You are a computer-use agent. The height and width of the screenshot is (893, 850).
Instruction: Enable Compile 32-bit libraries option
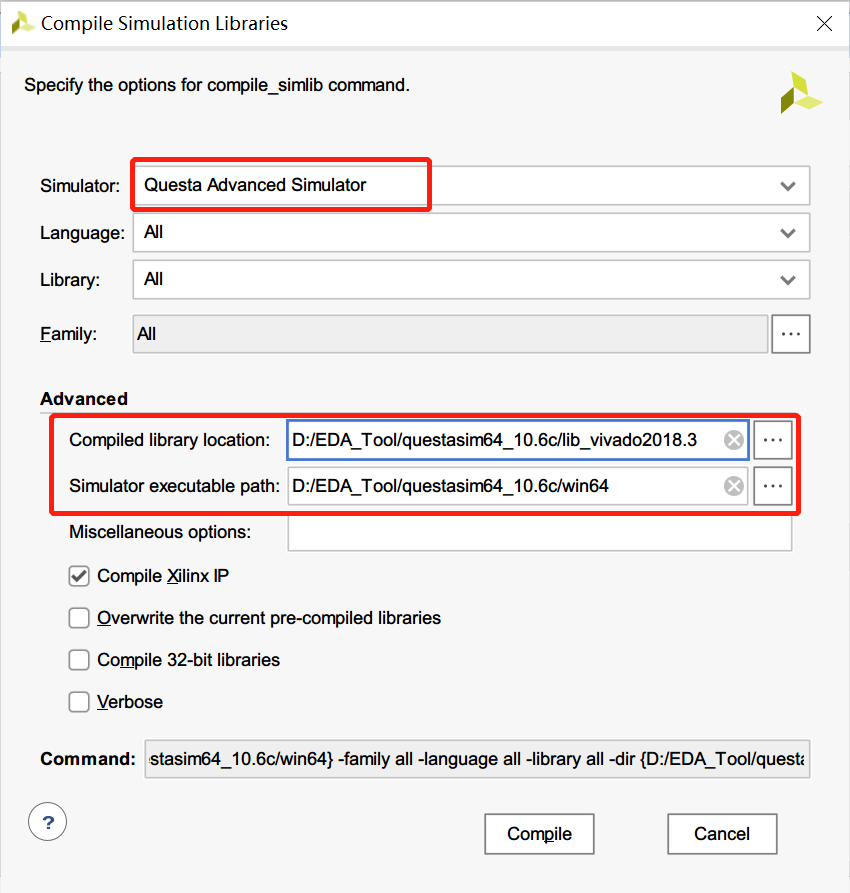[x=79, y=660]
